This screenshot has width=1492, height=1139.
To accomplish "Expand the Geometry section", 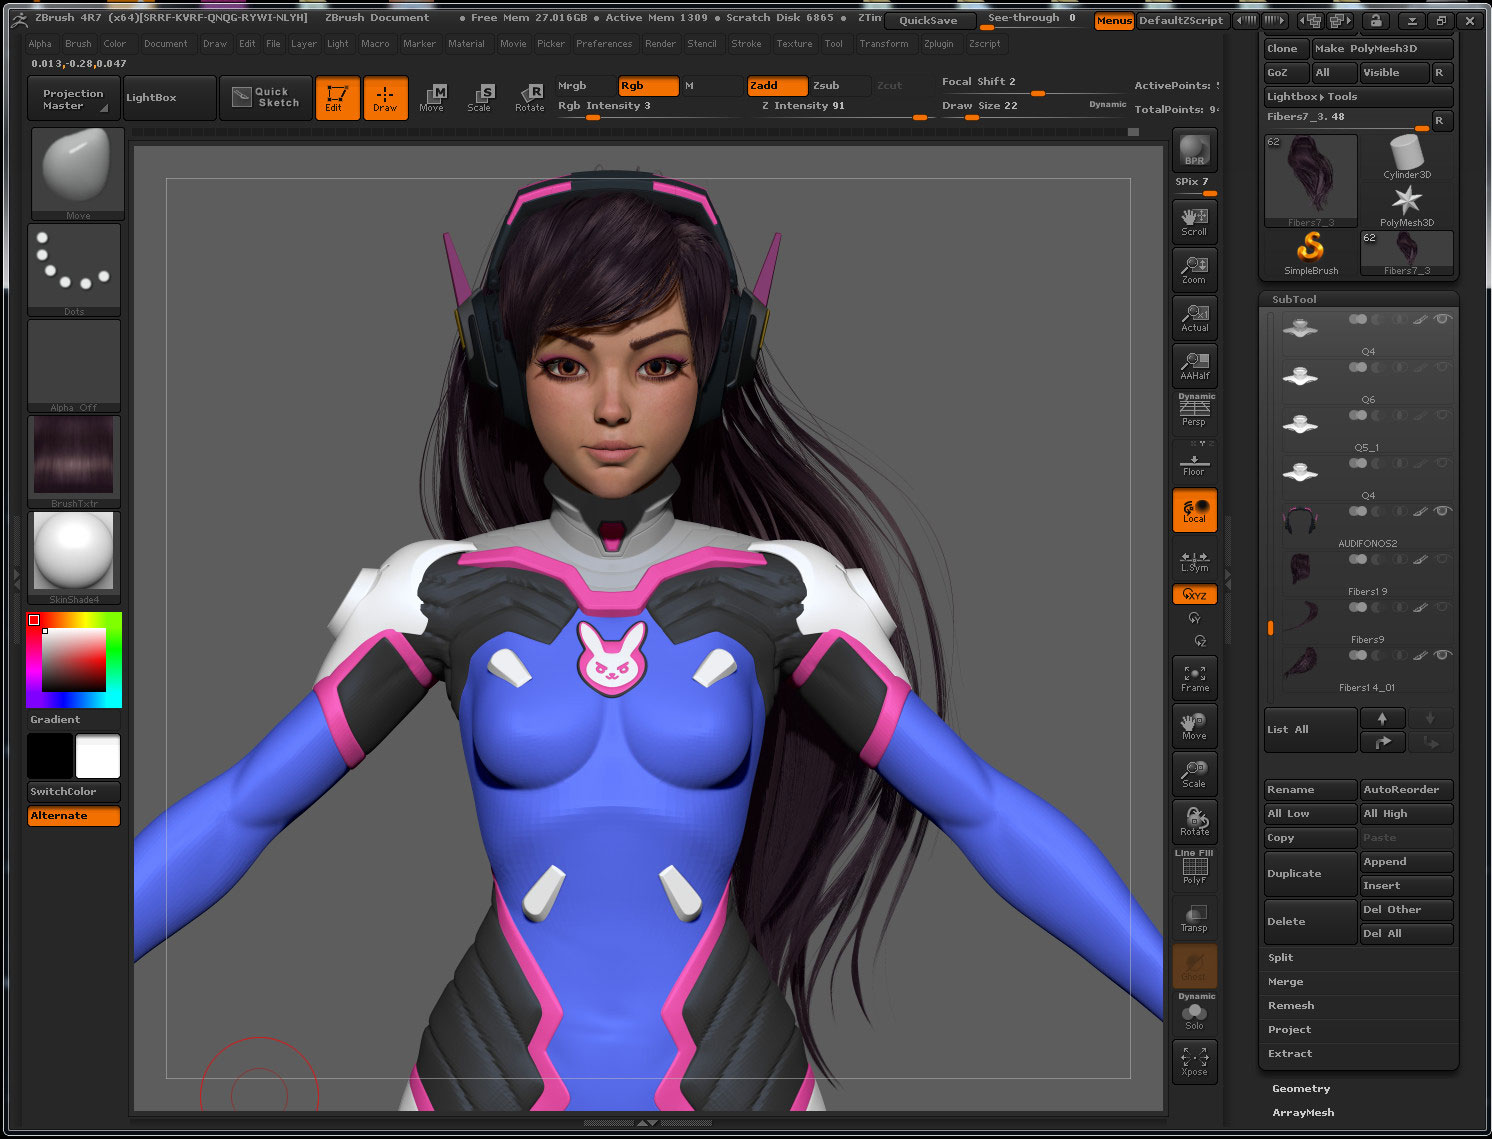I will coord(1301,1088).
